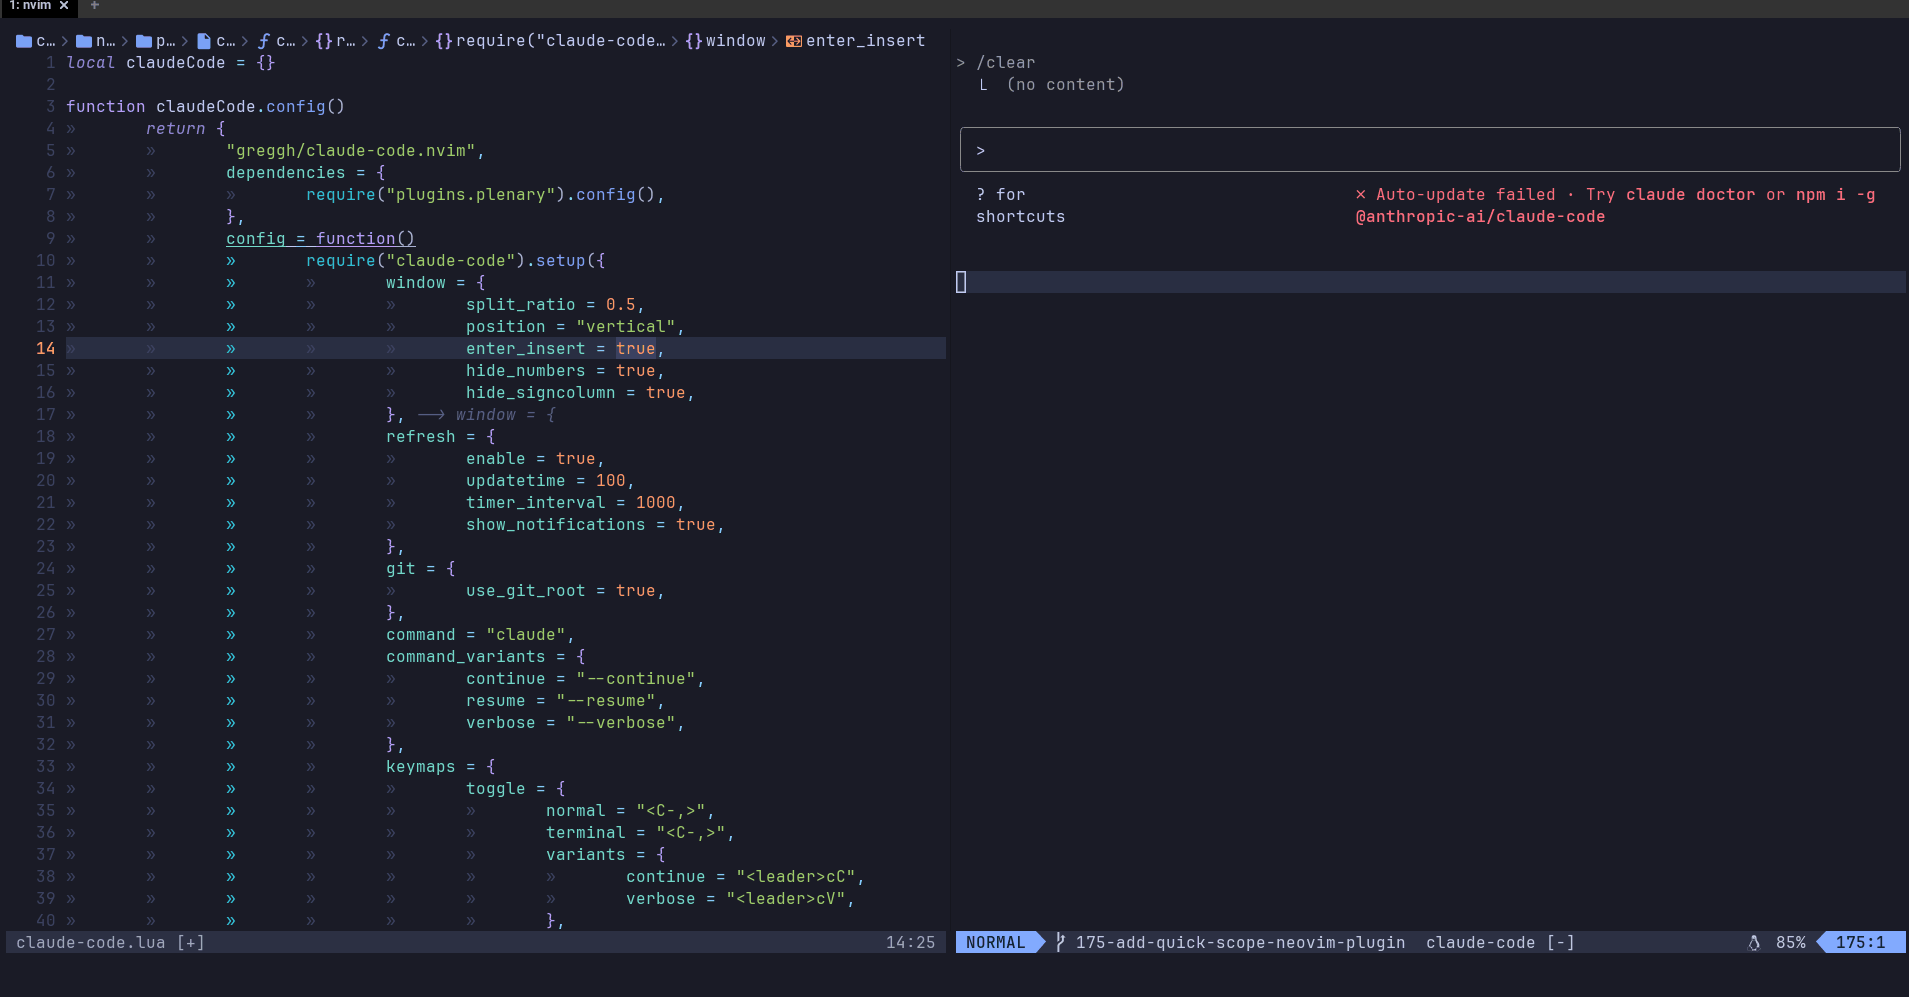Click 'function claudeCode.config()' on line 3
The height and width of the screenshot is (997, 1909).
(206, 107)
